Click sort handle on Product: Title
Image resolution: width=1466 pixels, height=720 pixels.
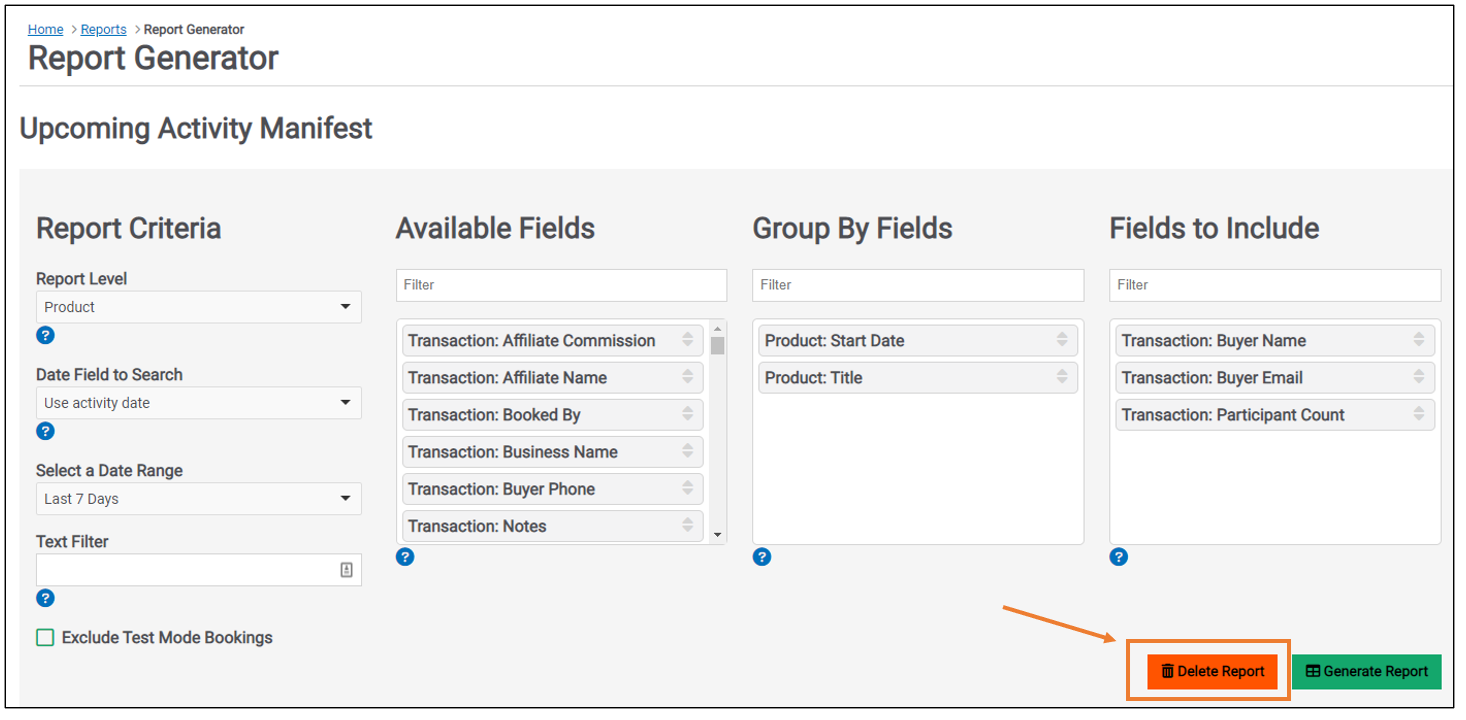click(1062, 377)
